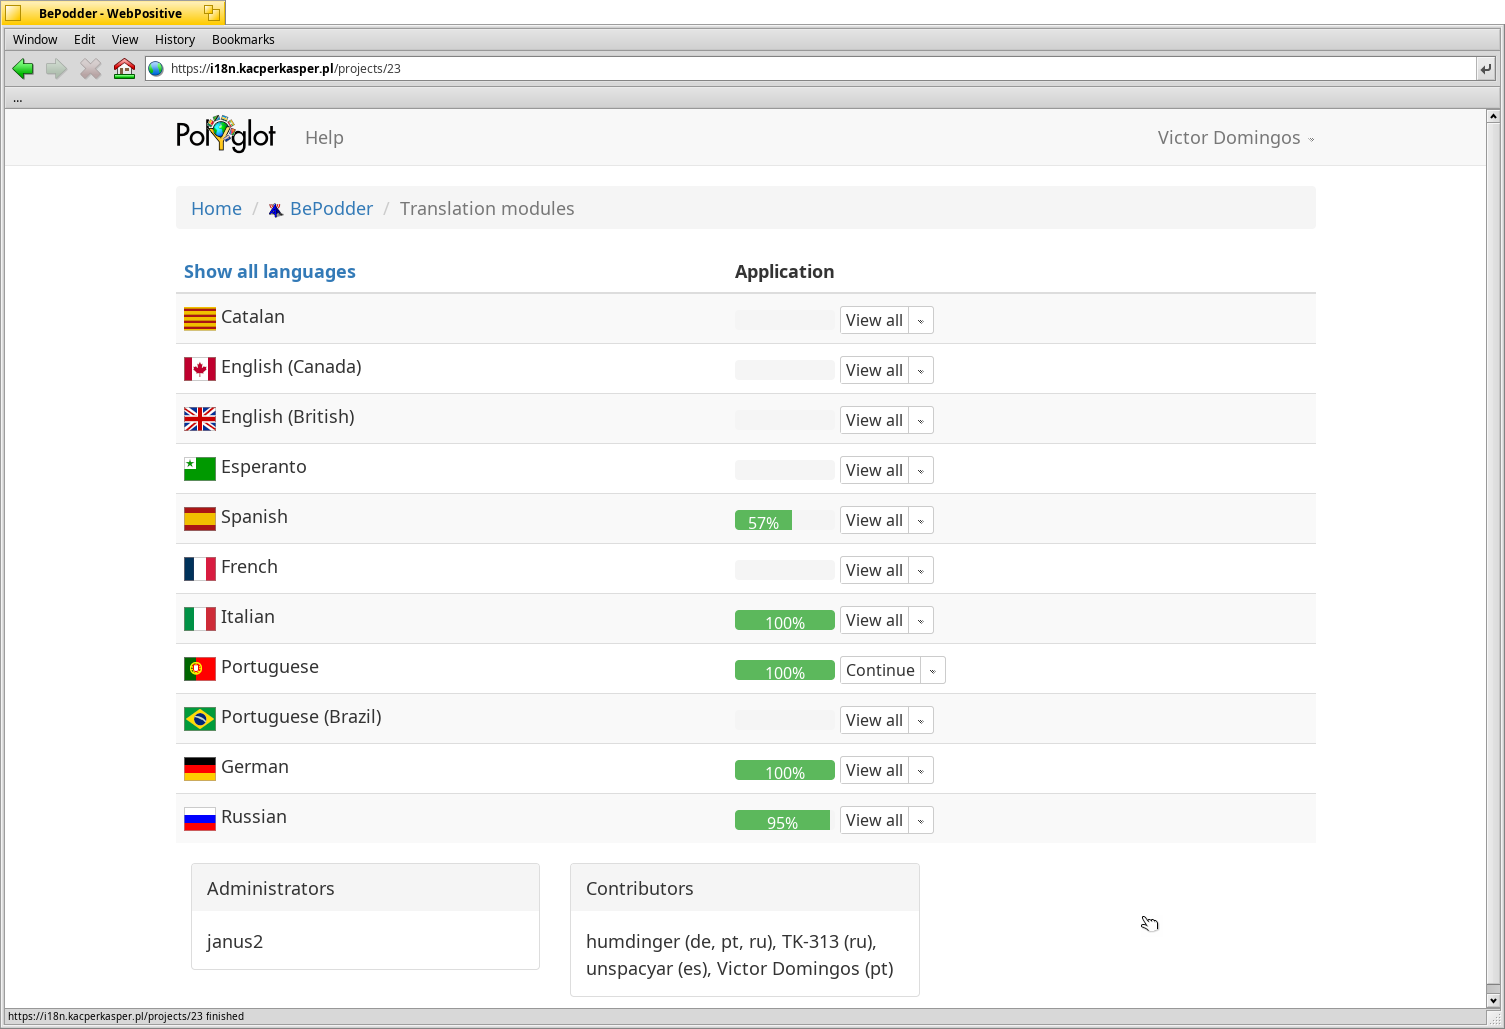The height and width of the screenshot is (1029, 1505).
Task: Open the Window menu
Action: (x=35, y=40)
